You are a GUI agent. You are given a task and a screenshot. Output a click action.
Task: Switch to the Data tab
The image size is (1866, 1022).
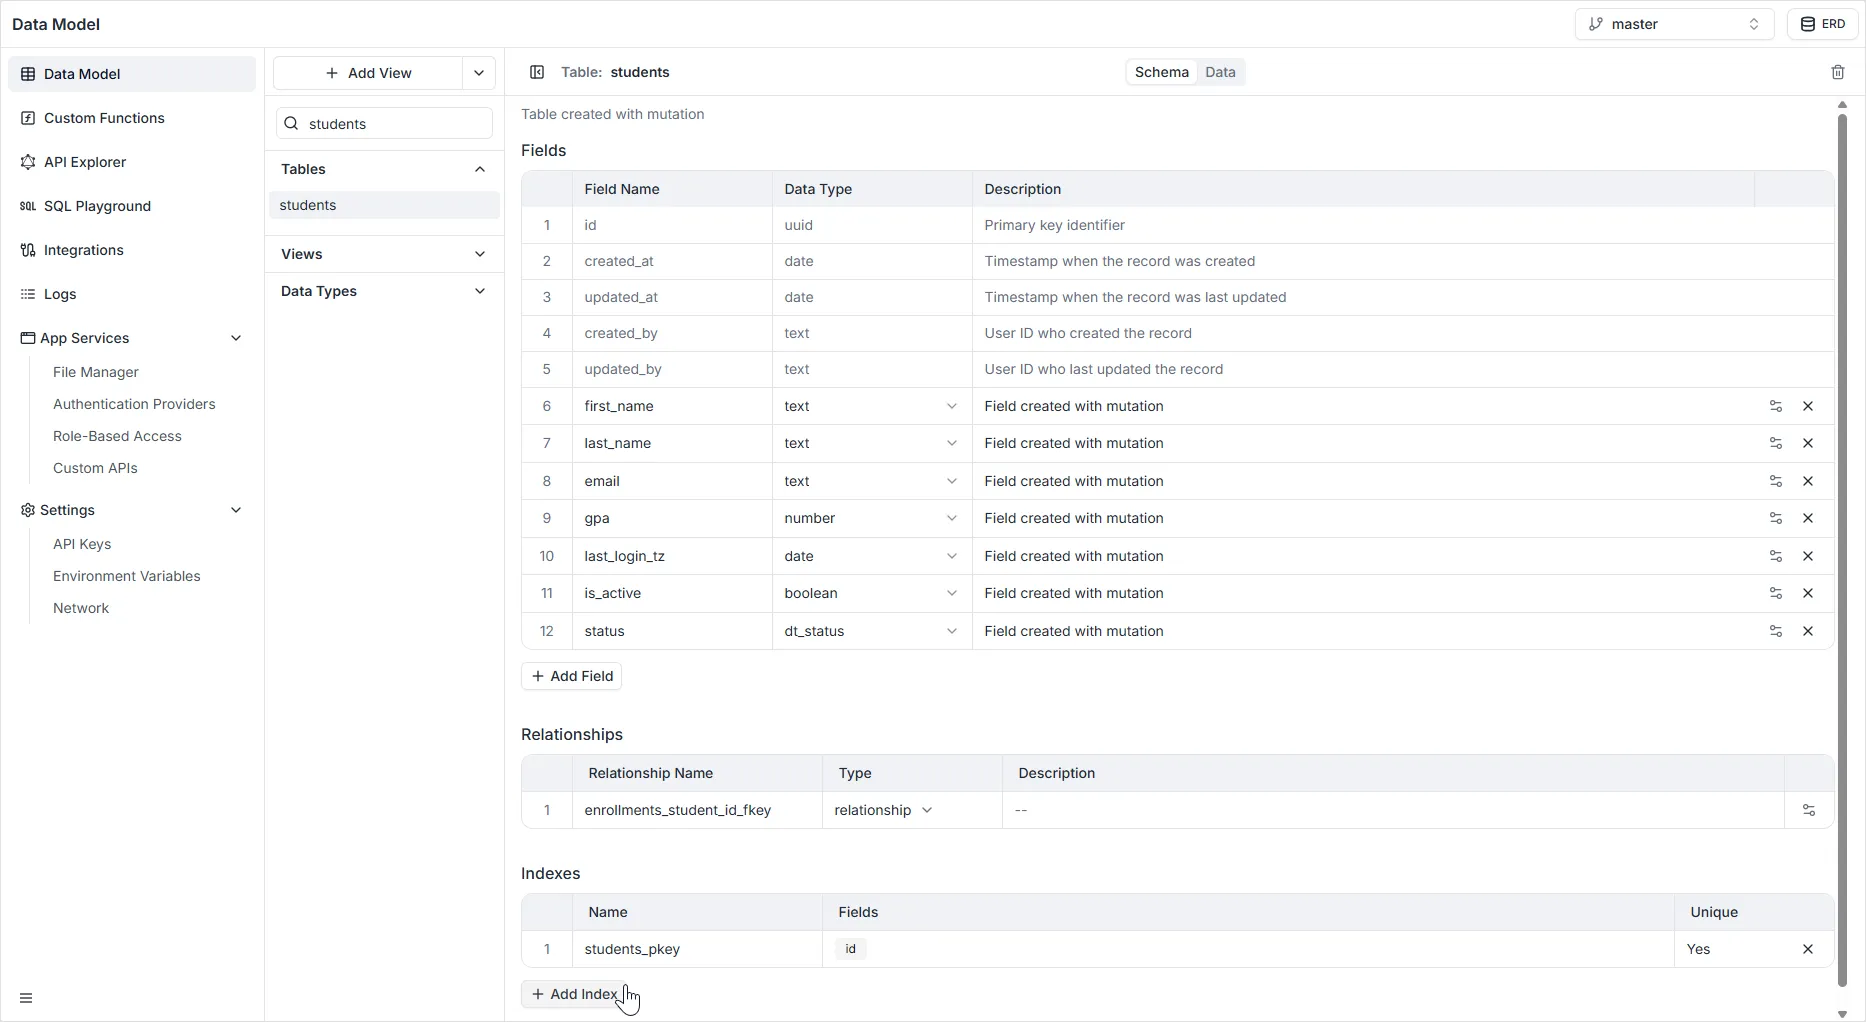pyautogui.click(x=1220, y=72)
